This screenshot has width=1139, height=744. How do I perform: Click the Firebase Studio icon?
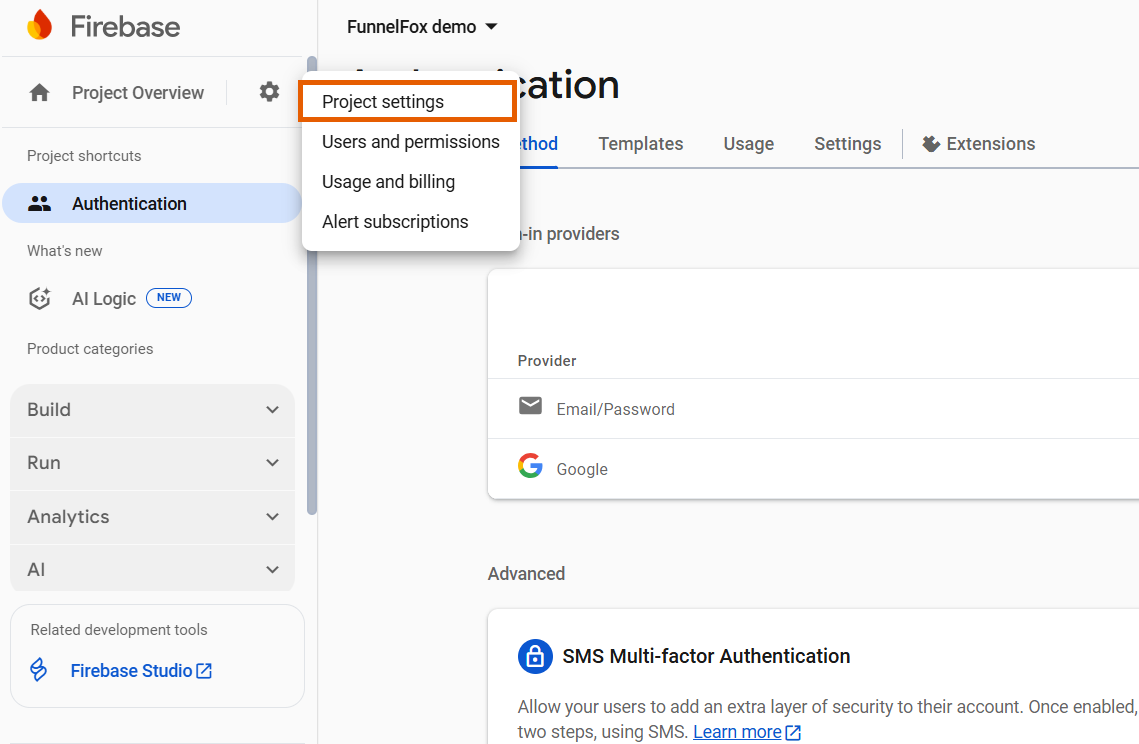pos(38,670)
